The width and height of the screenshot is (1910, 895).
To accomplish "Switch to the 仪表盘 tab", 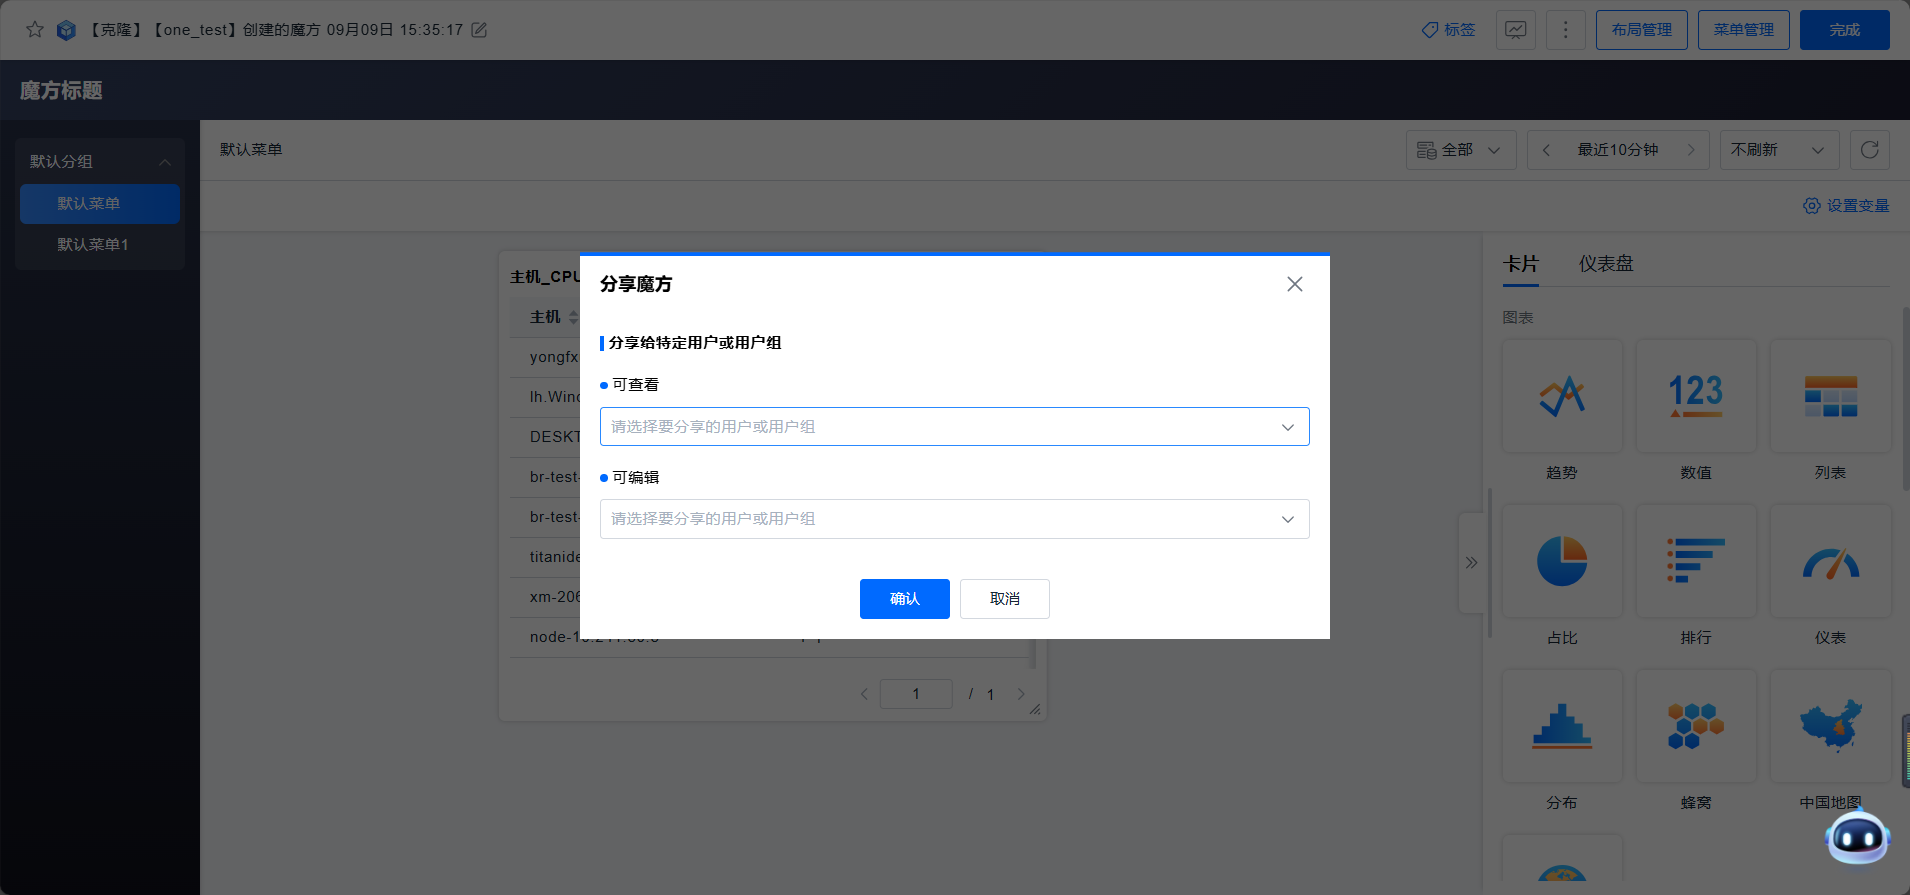I will 1605,264.
